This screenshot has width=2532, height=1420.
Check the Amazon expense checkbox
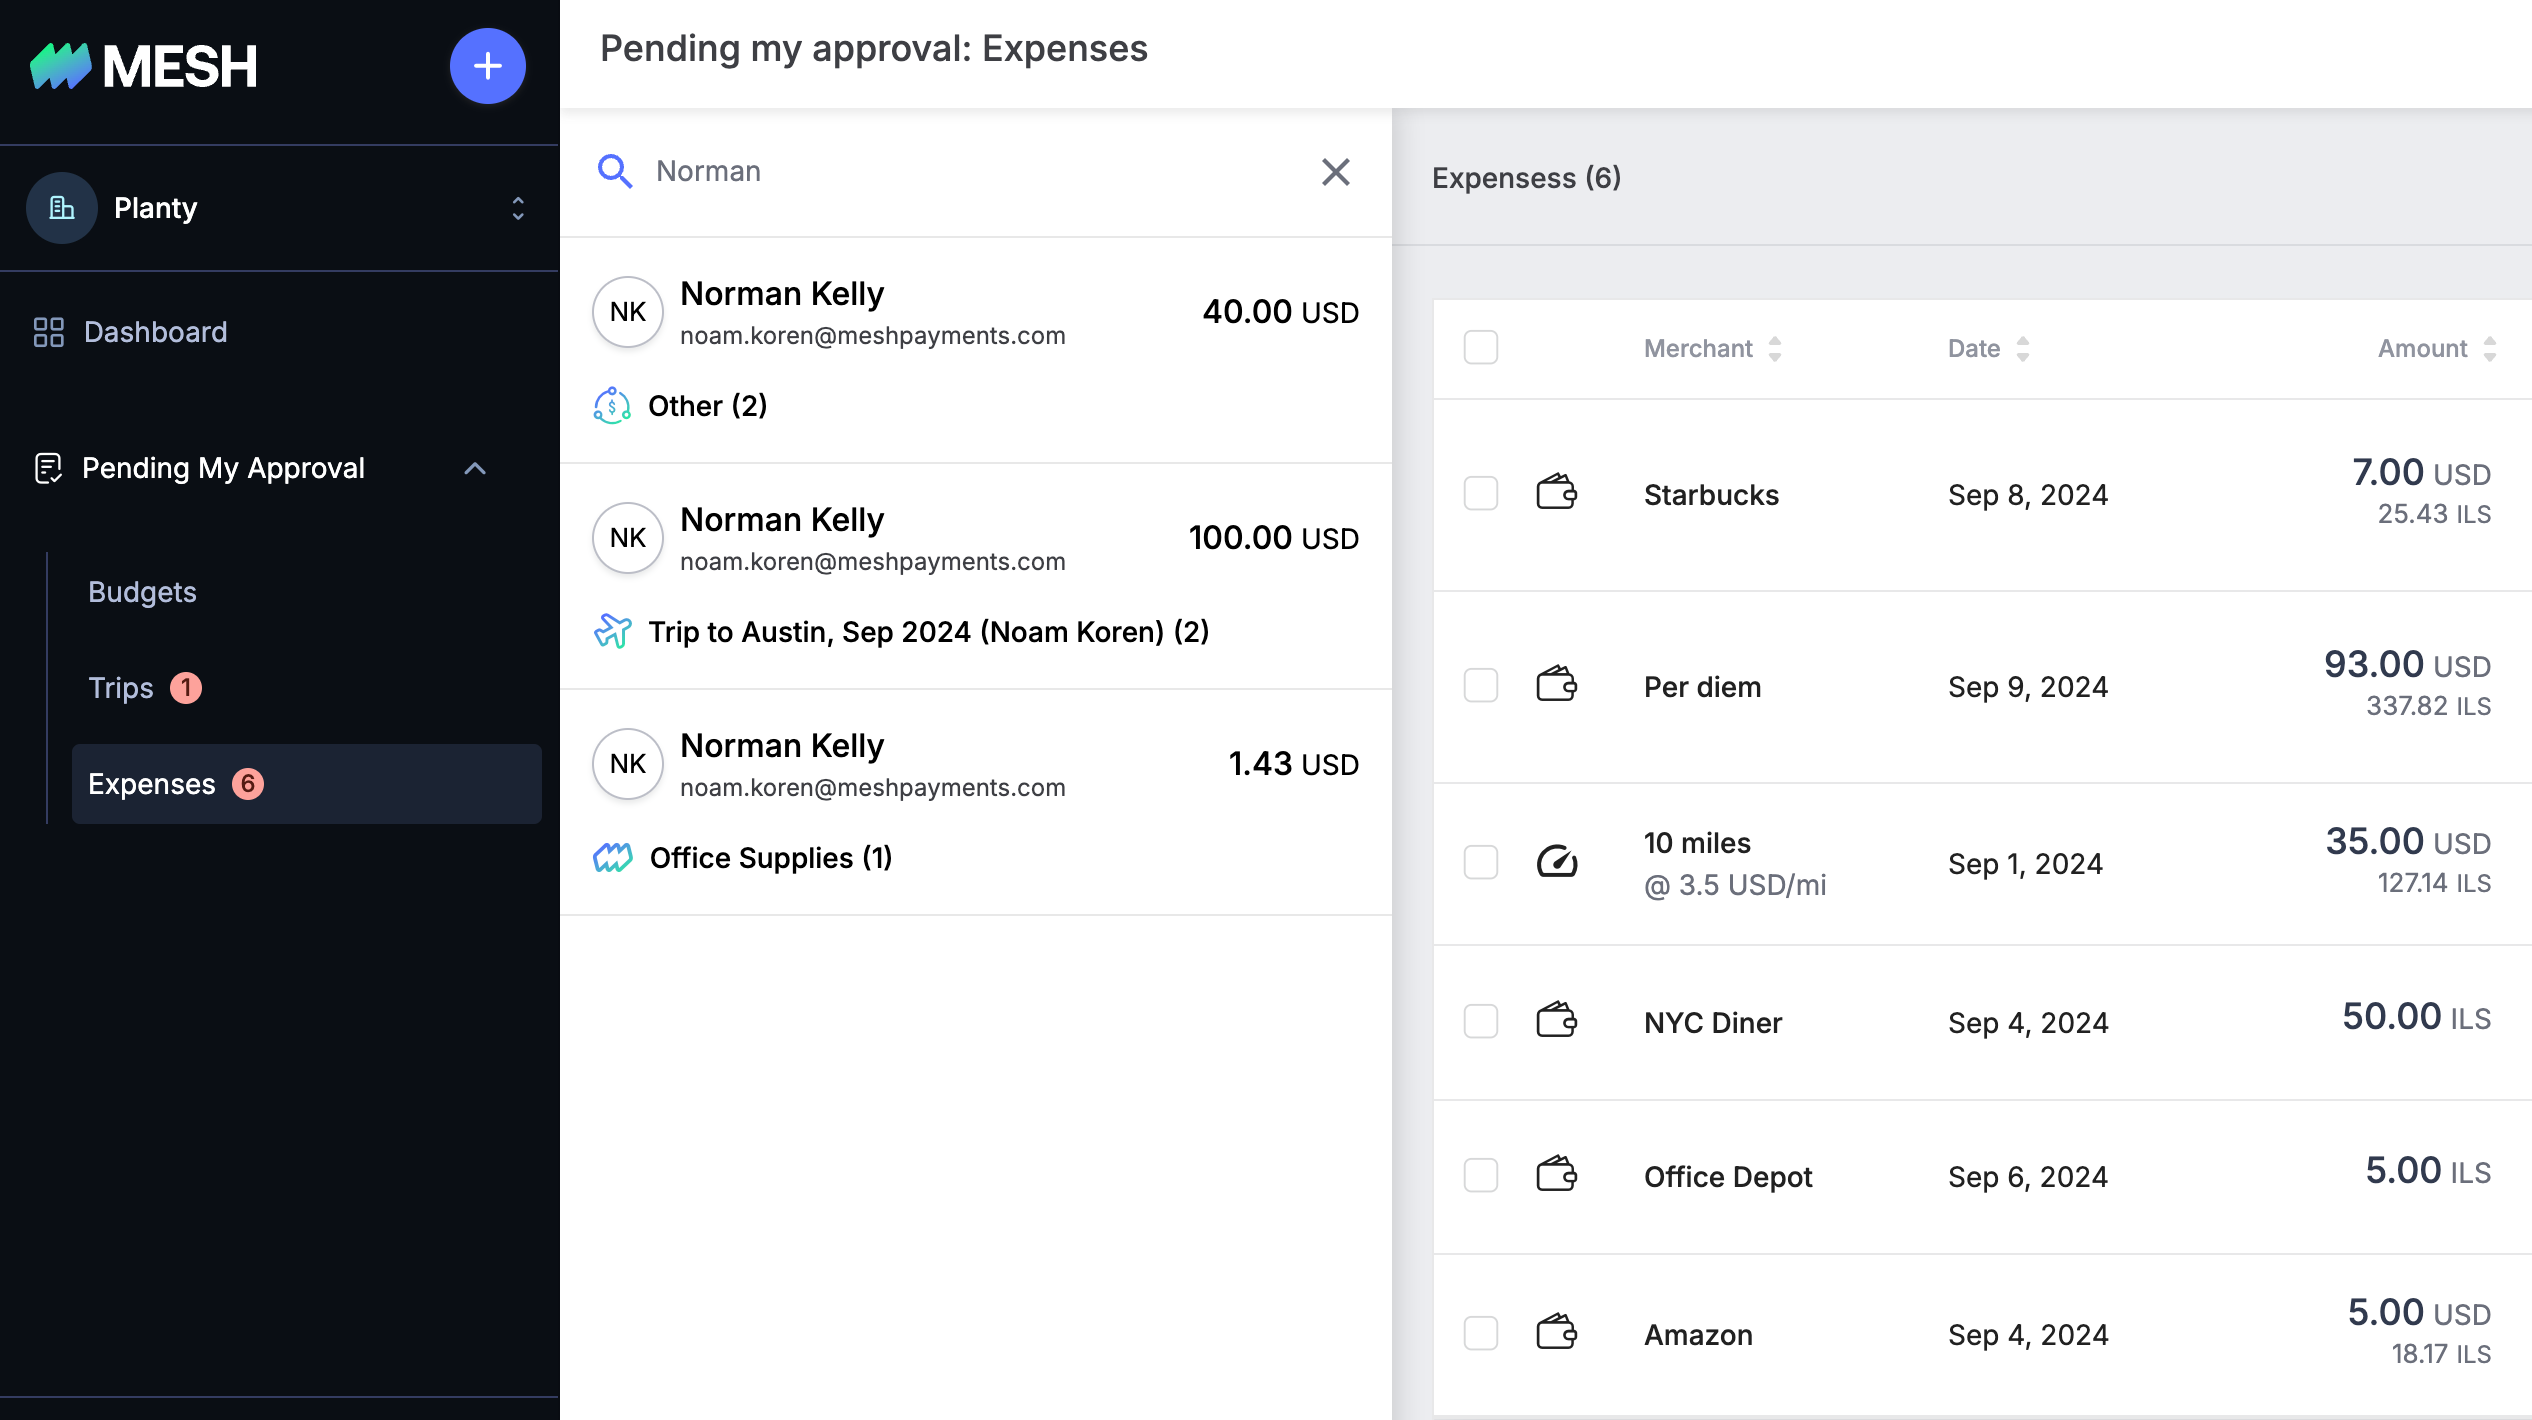tap(1481, 1333)
